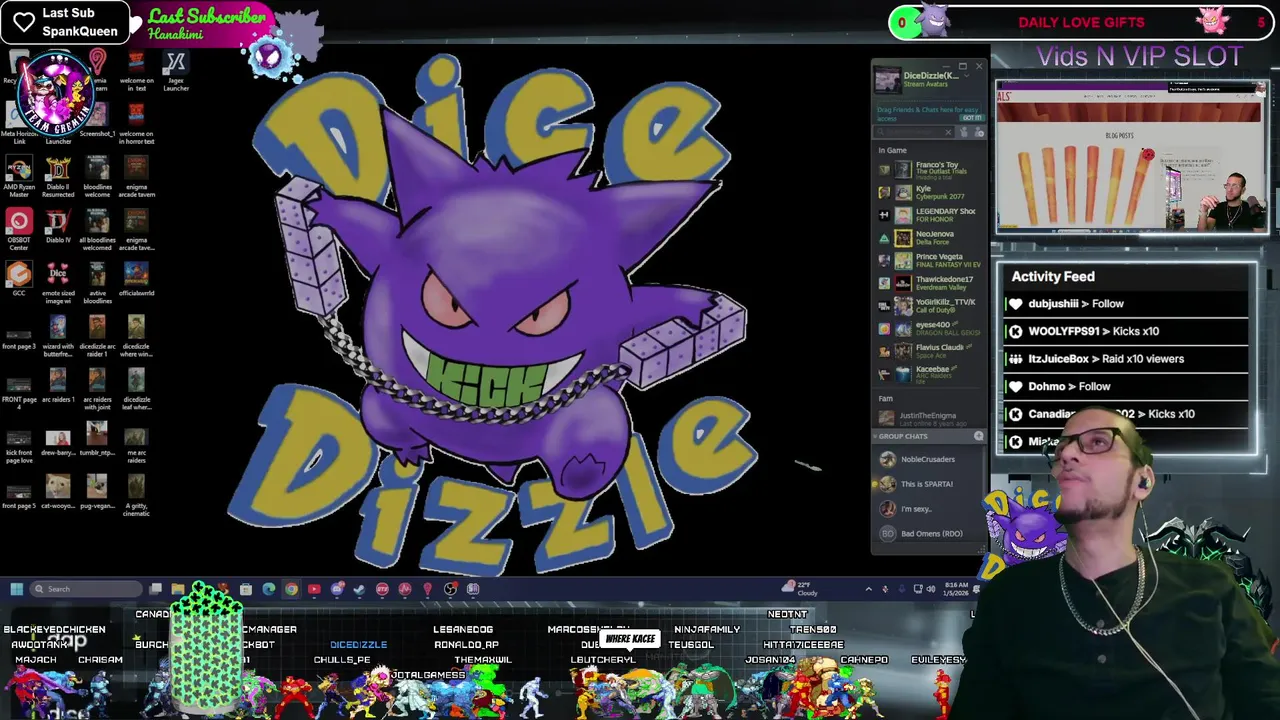
Task: Open Google Chrome from the taskbar
Action: 291,589
